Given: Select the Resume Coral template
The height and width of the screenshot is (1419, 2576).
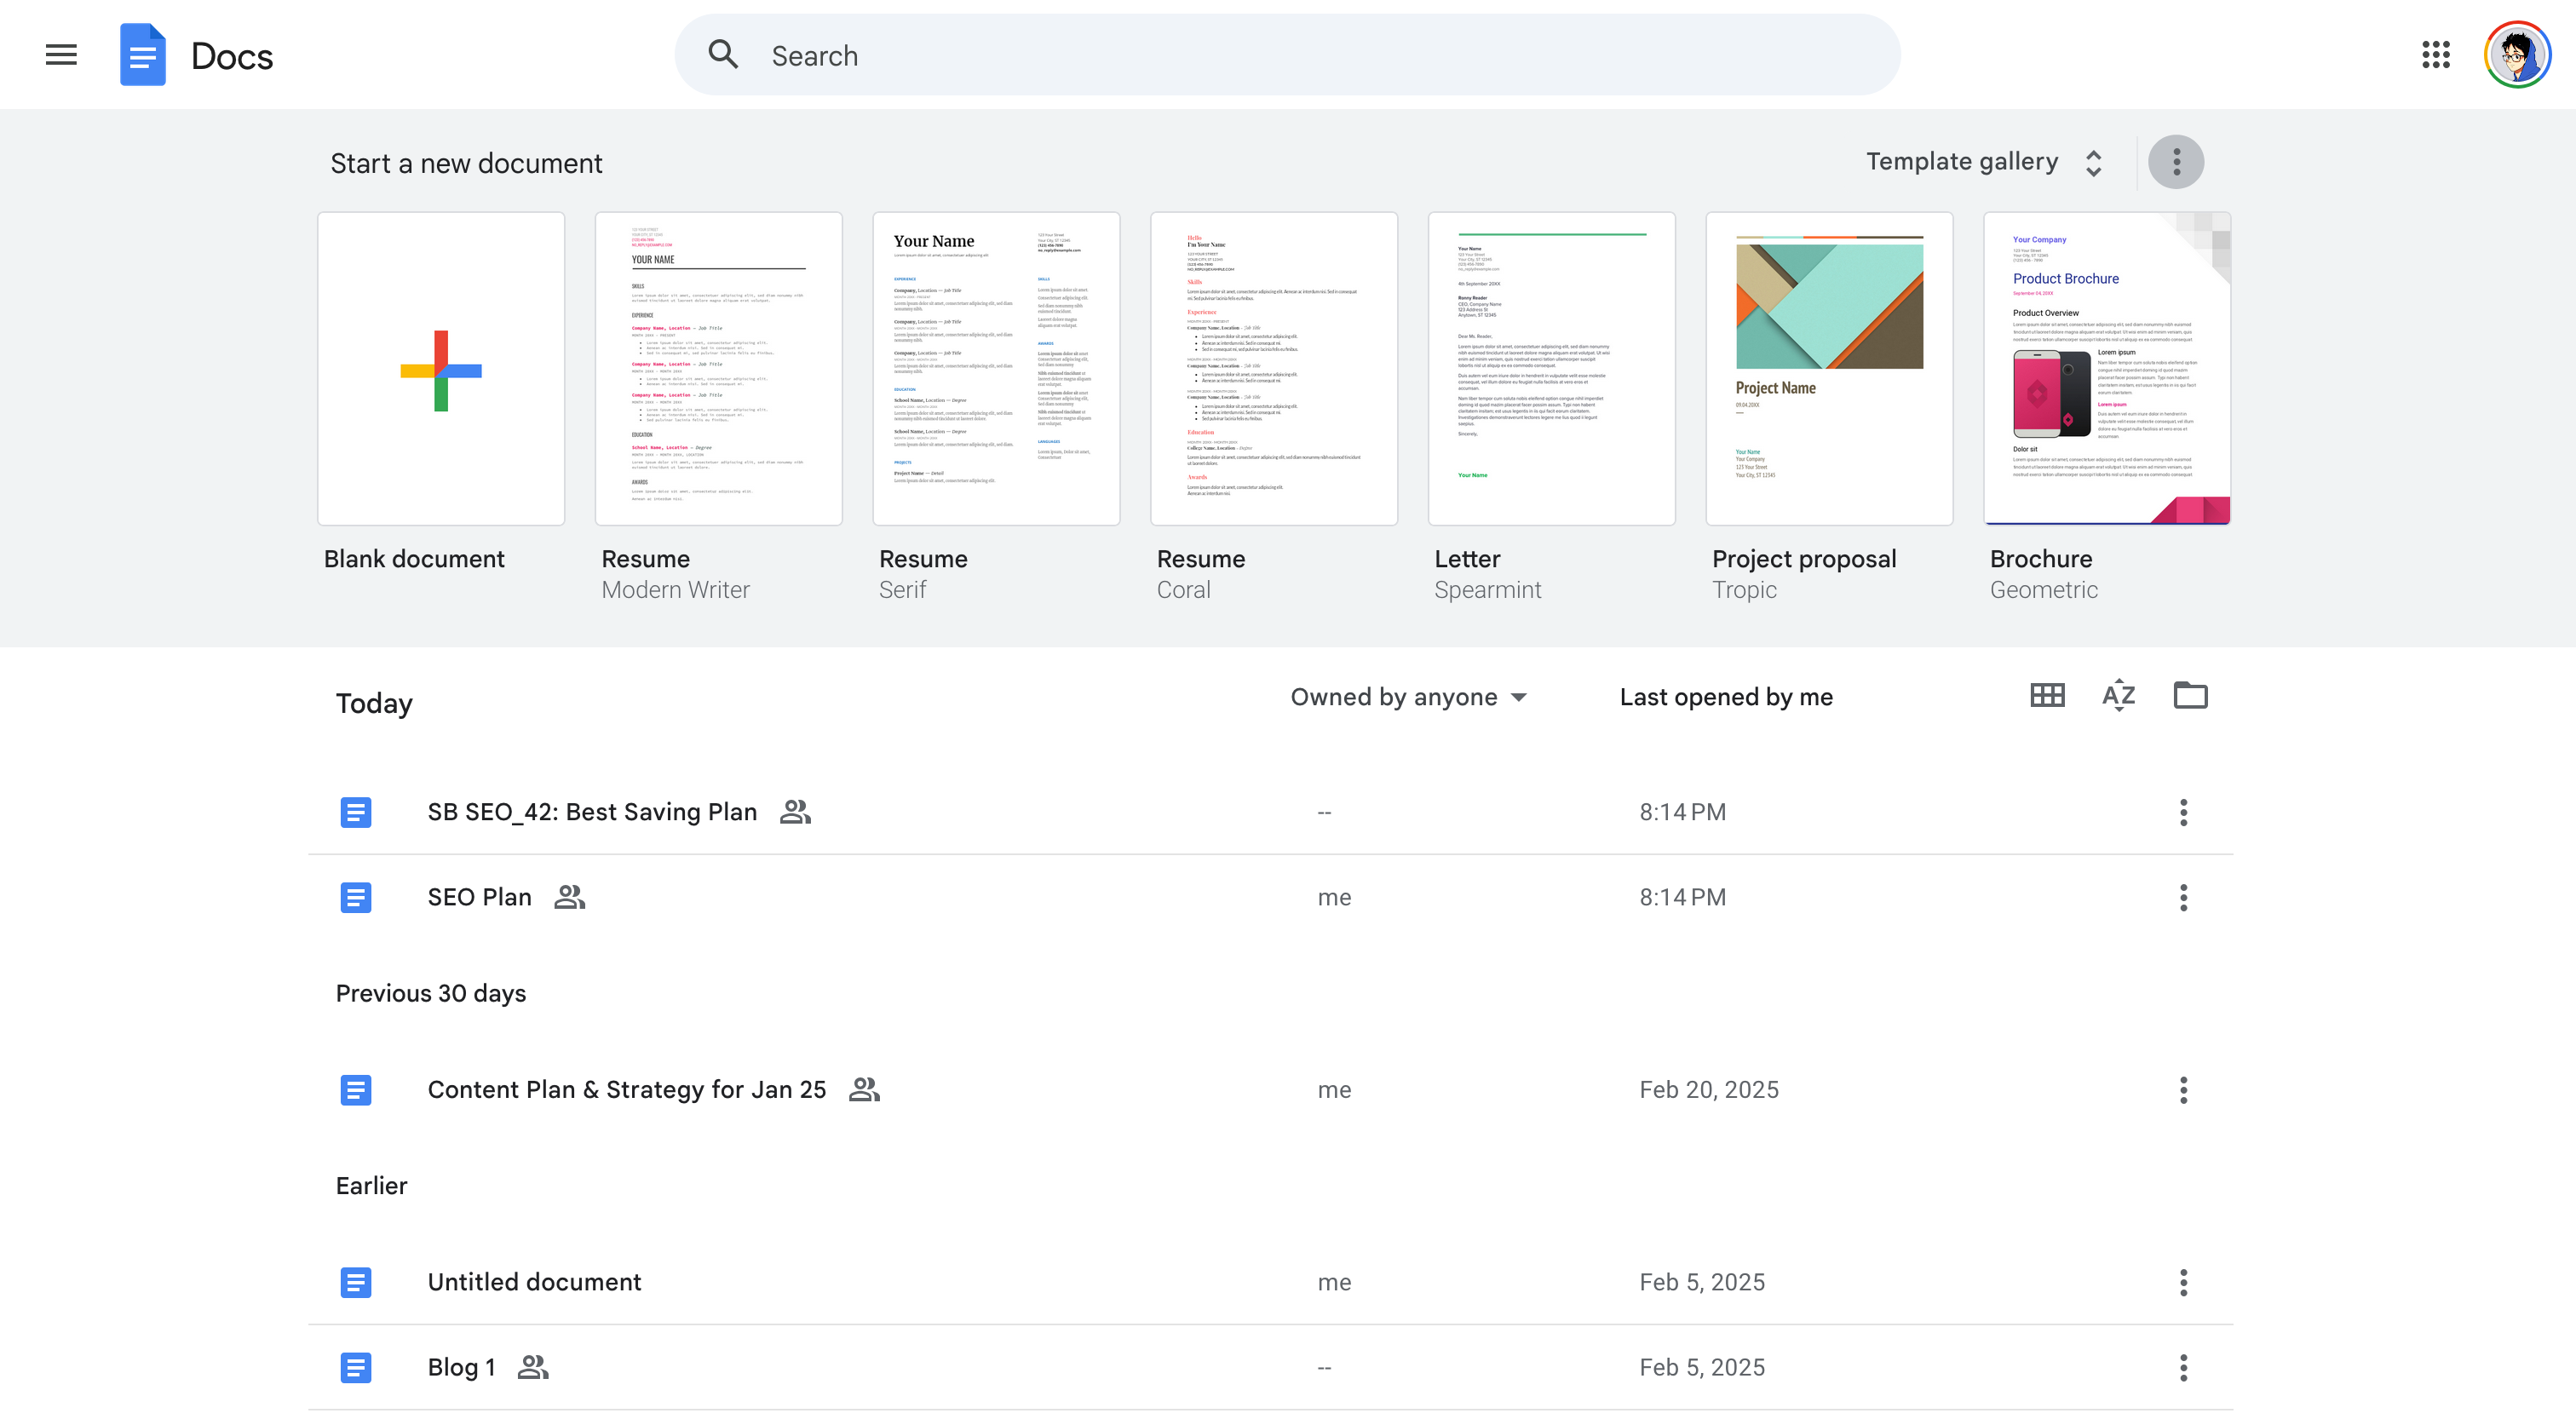Looking at the screenshot, I should click(1273, 369).
